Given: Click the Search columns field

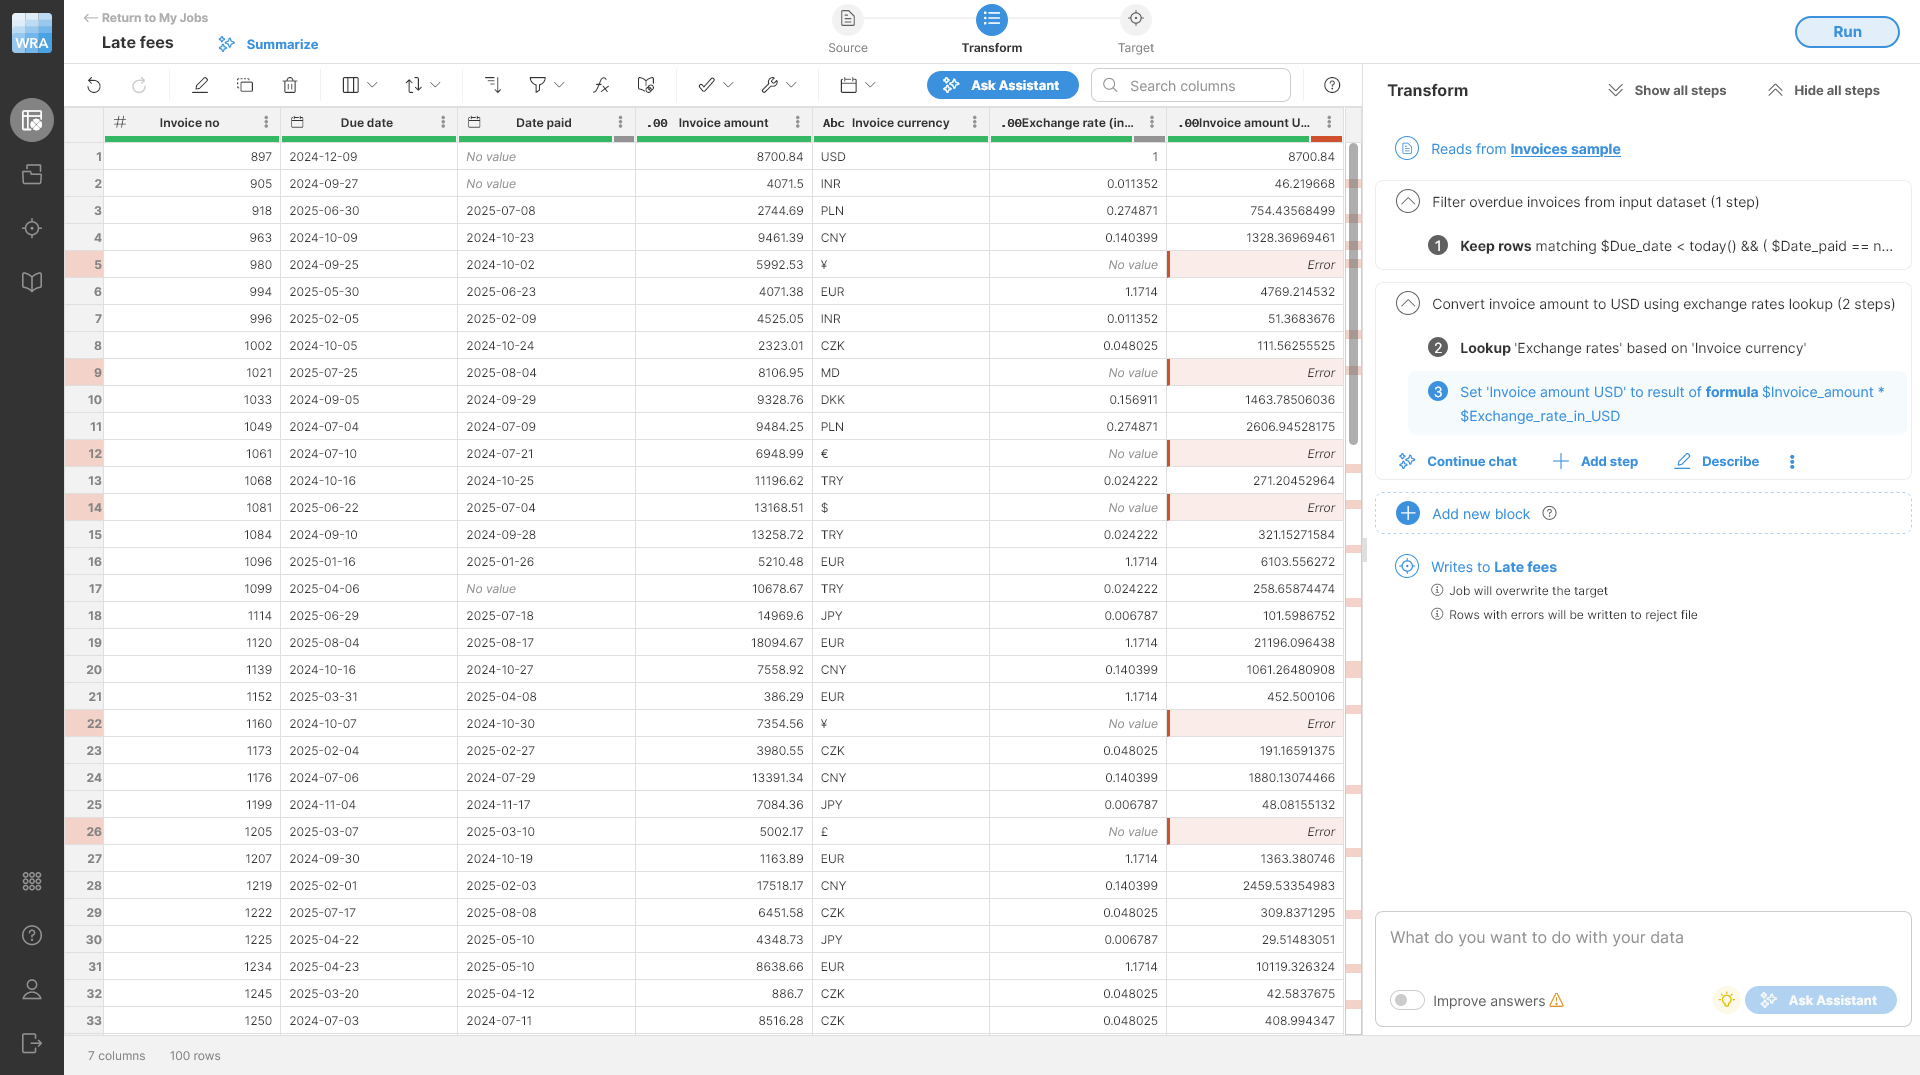Looking at the screenshot, I should [1200, 86].
